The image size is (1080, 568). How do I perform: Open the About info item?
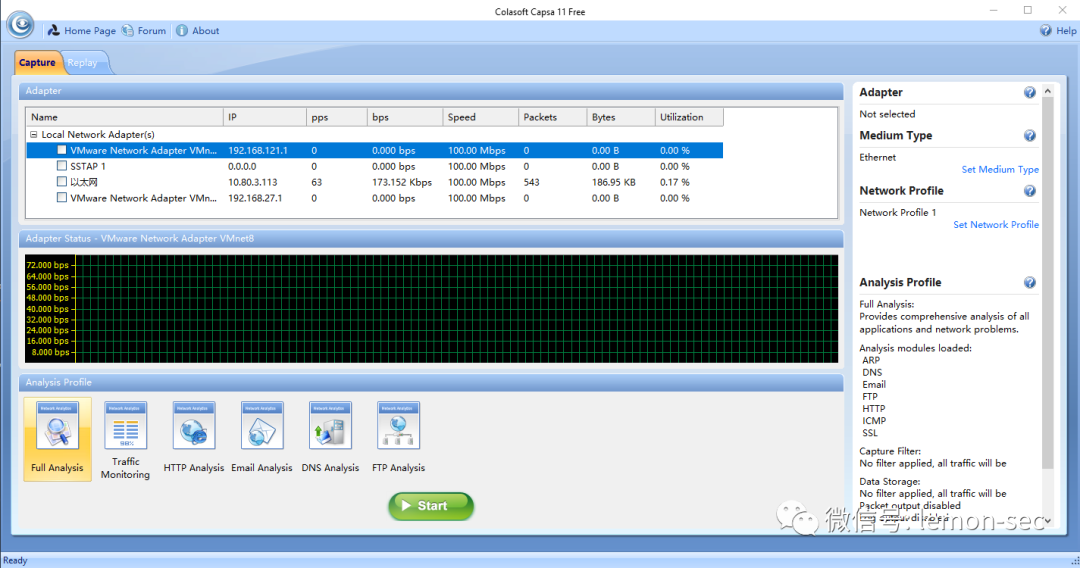tap(198, 30)
